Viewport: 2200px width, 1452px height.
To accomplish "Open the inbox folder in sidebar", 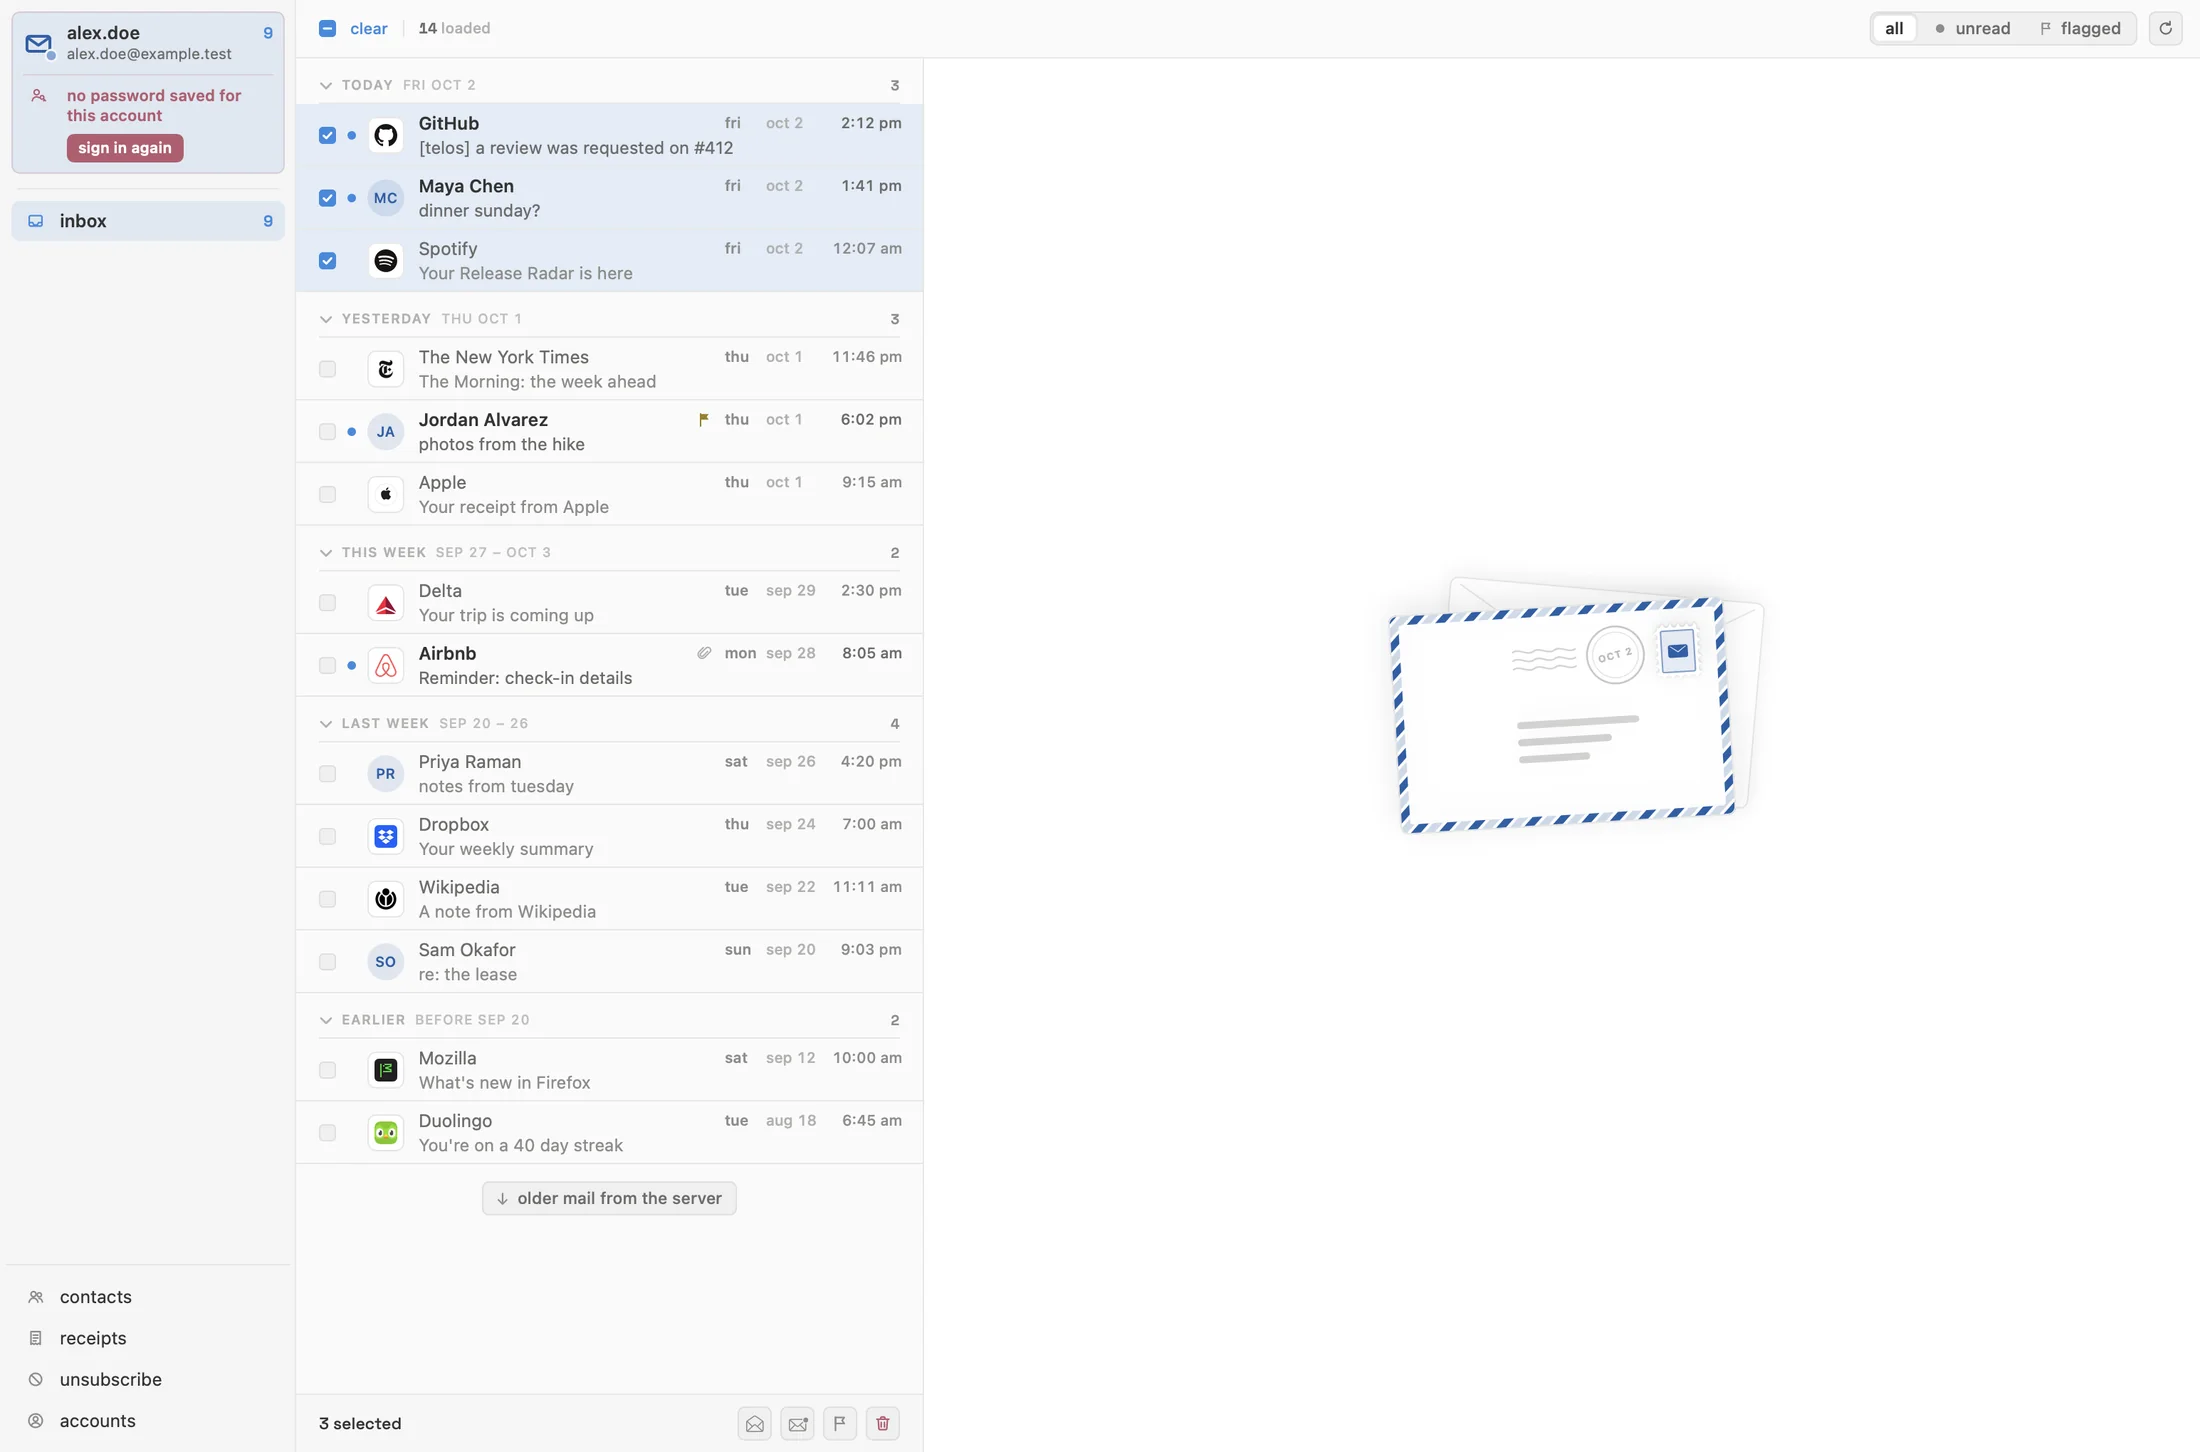I will pyautogui.click(x=148, y=221).
